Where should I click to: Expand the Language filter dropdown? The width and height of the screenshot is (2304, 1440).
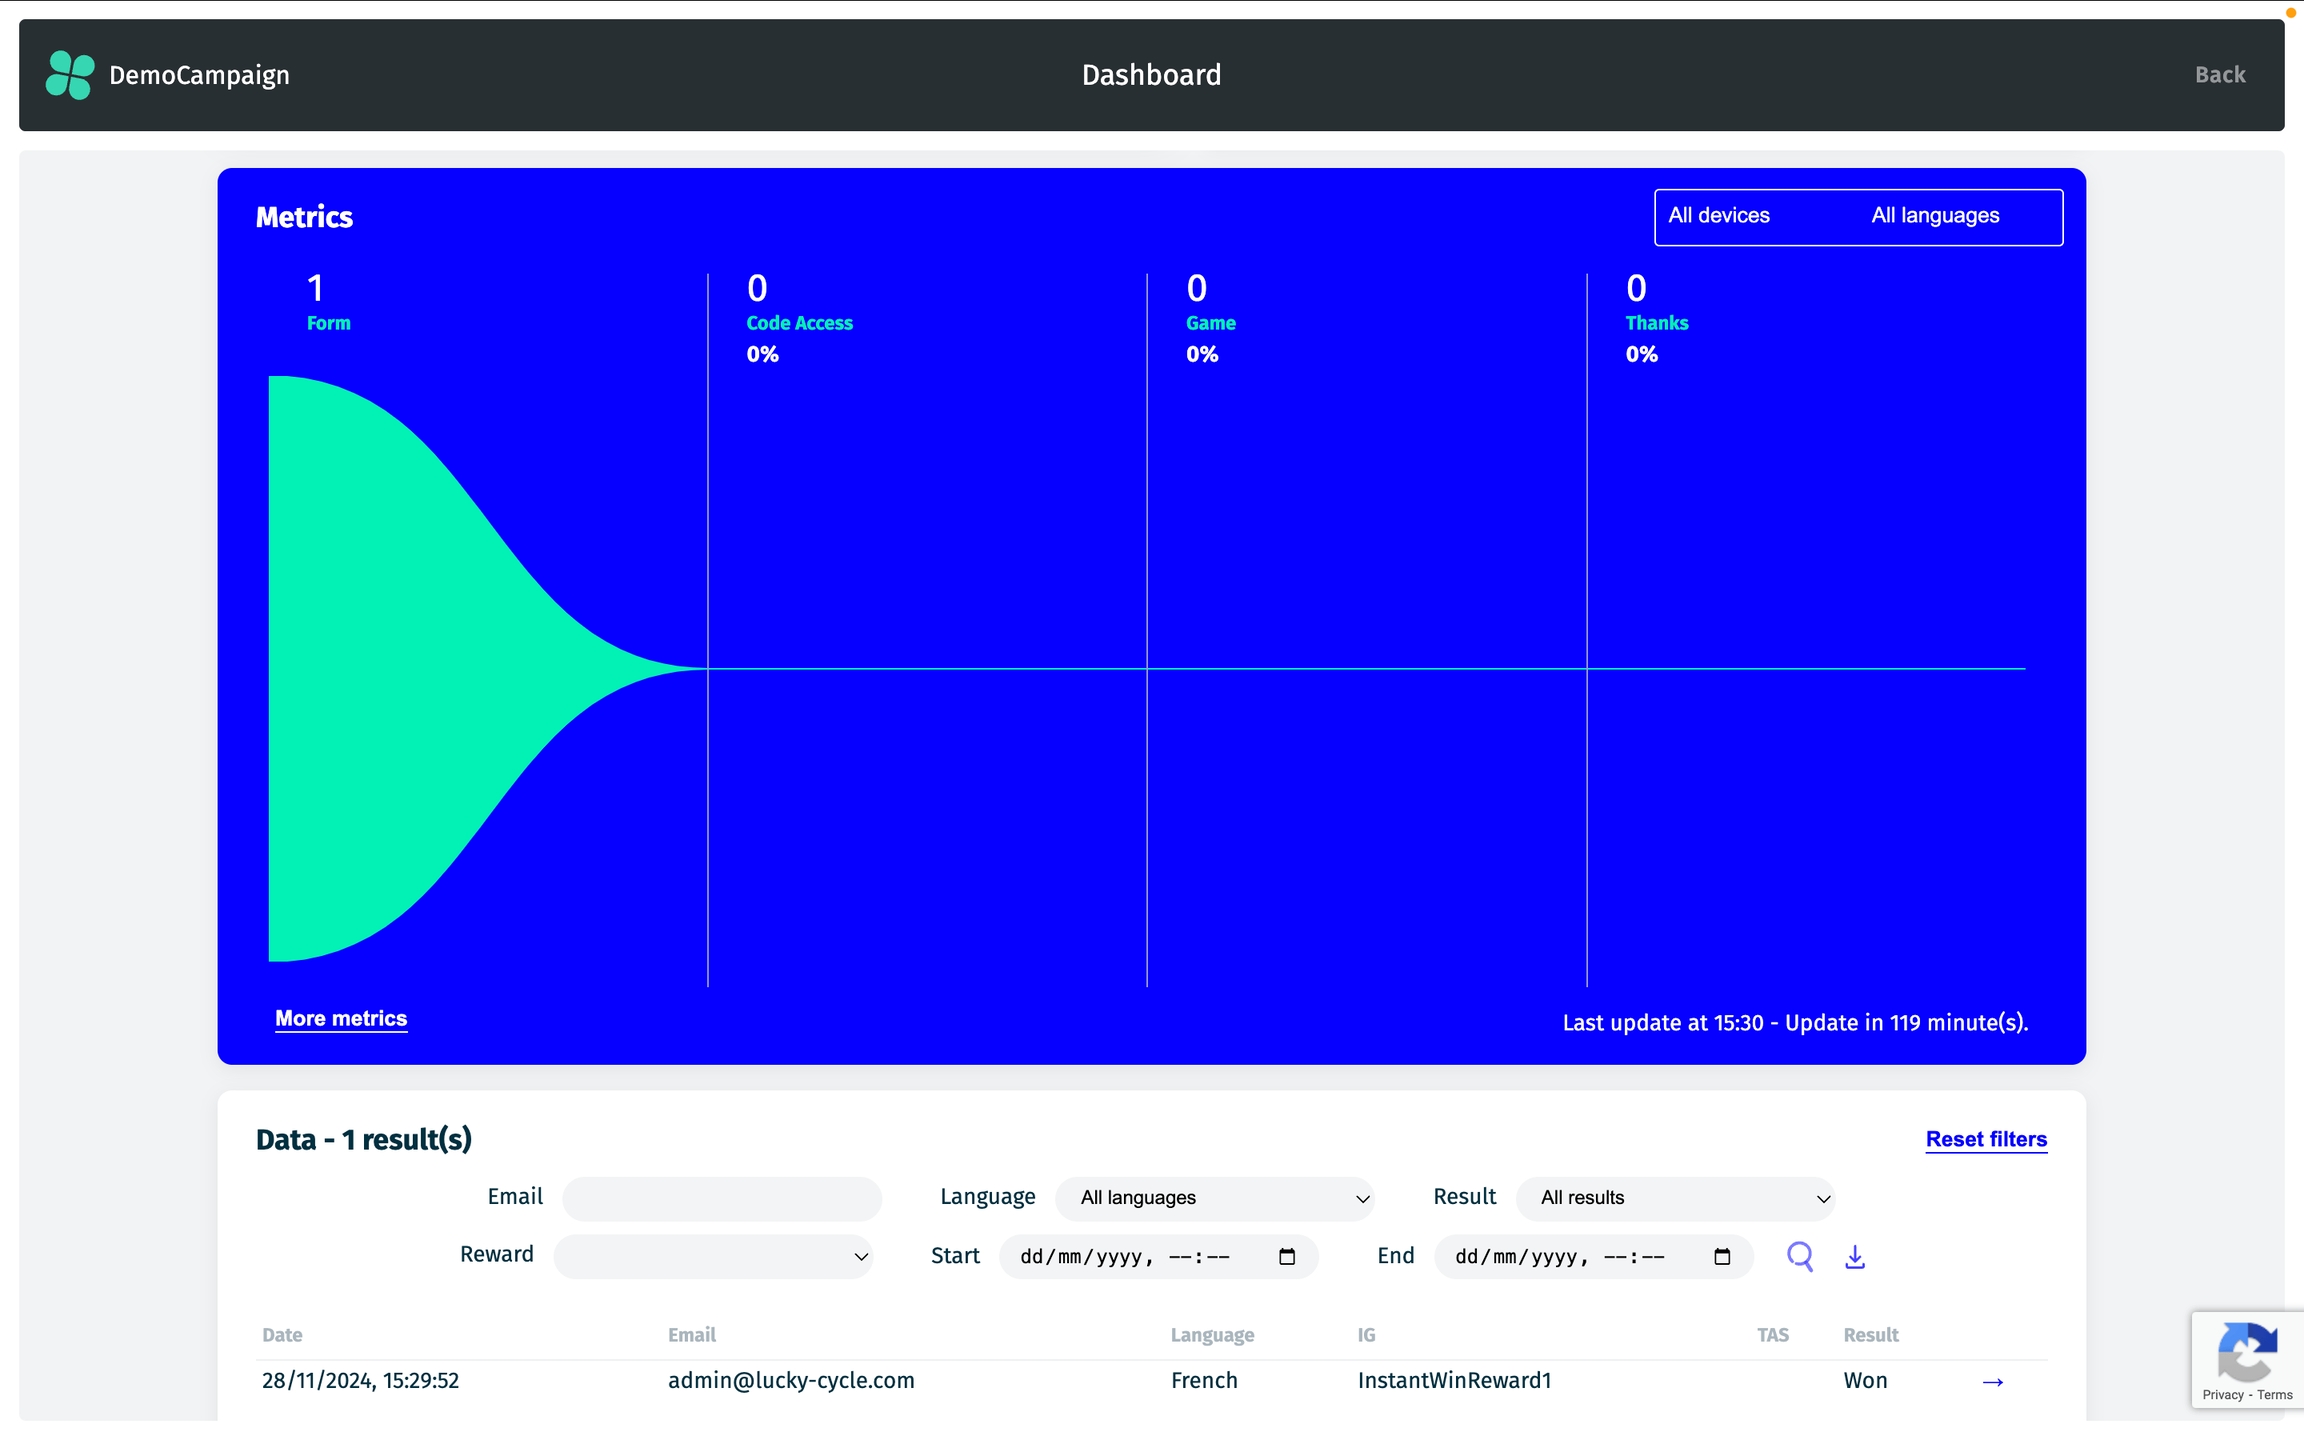(1214, 1198)
